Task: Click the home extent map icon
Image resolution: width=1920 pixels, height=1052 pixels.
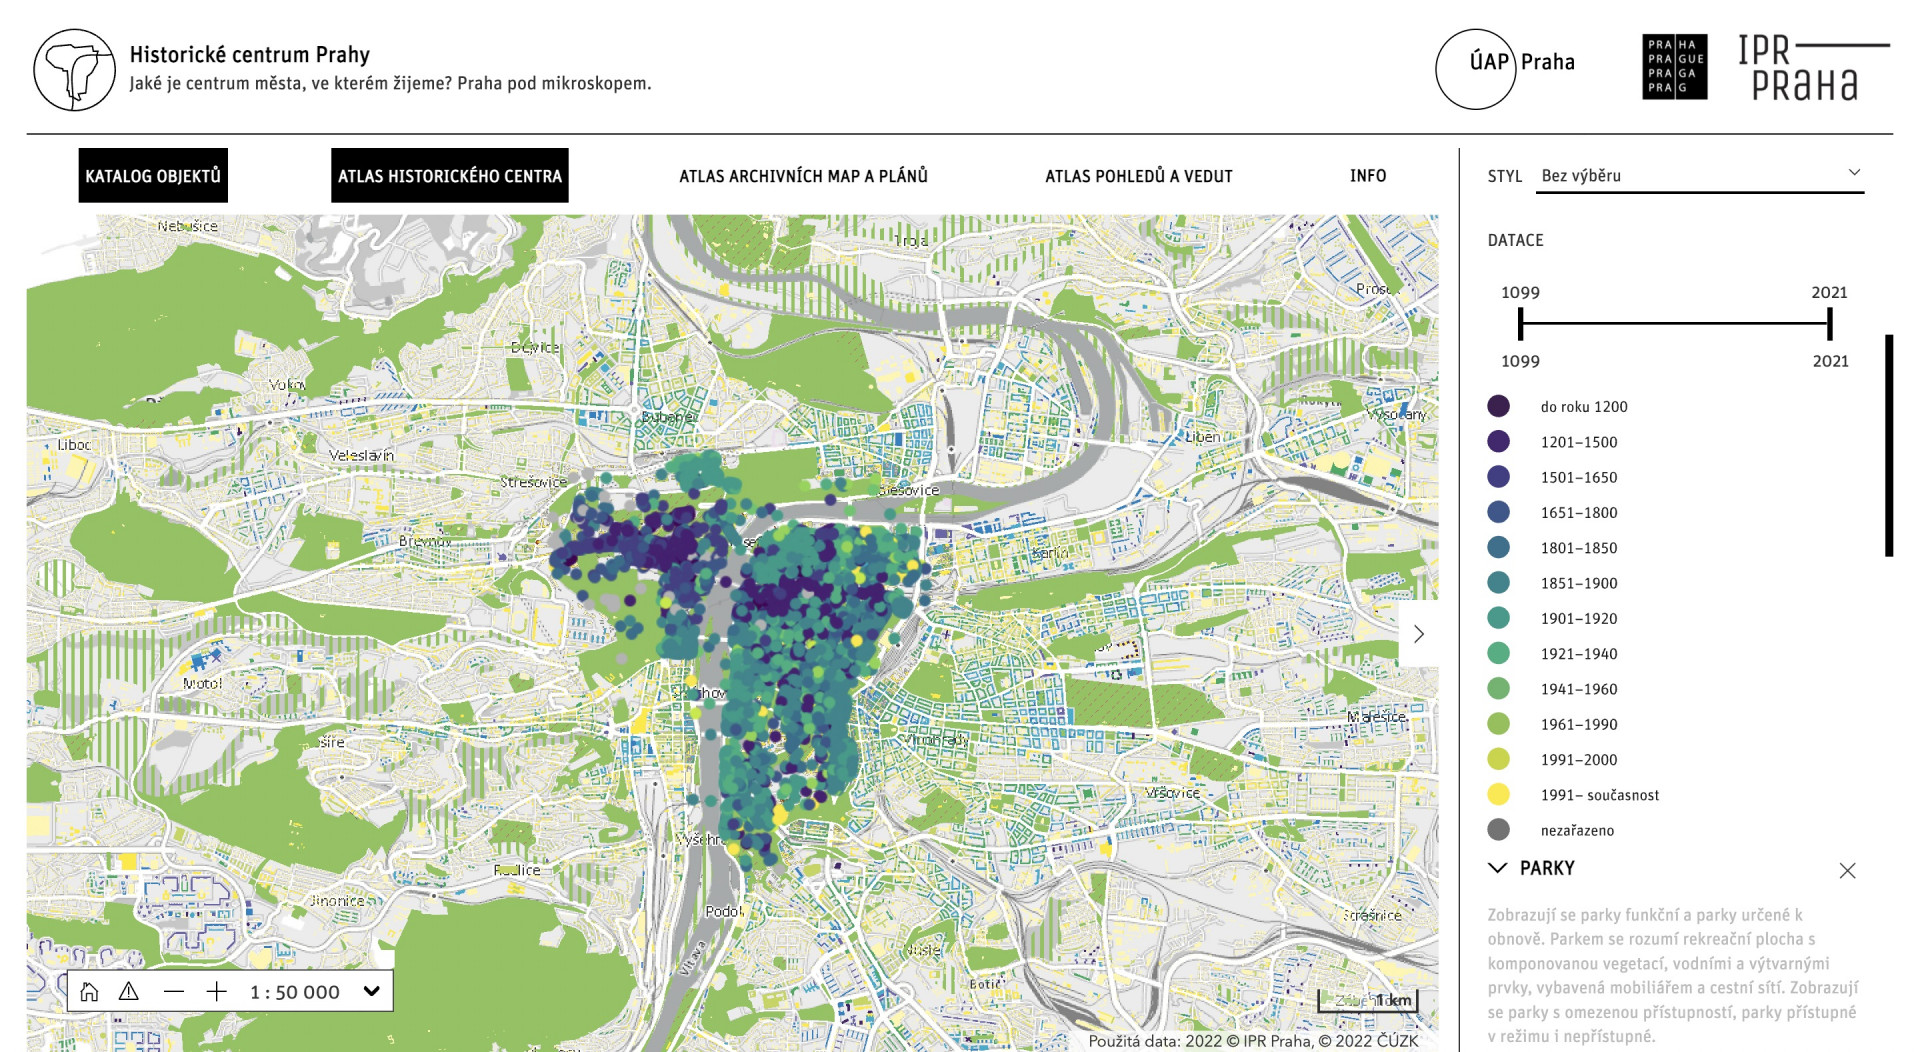Action: pos(89,991)
